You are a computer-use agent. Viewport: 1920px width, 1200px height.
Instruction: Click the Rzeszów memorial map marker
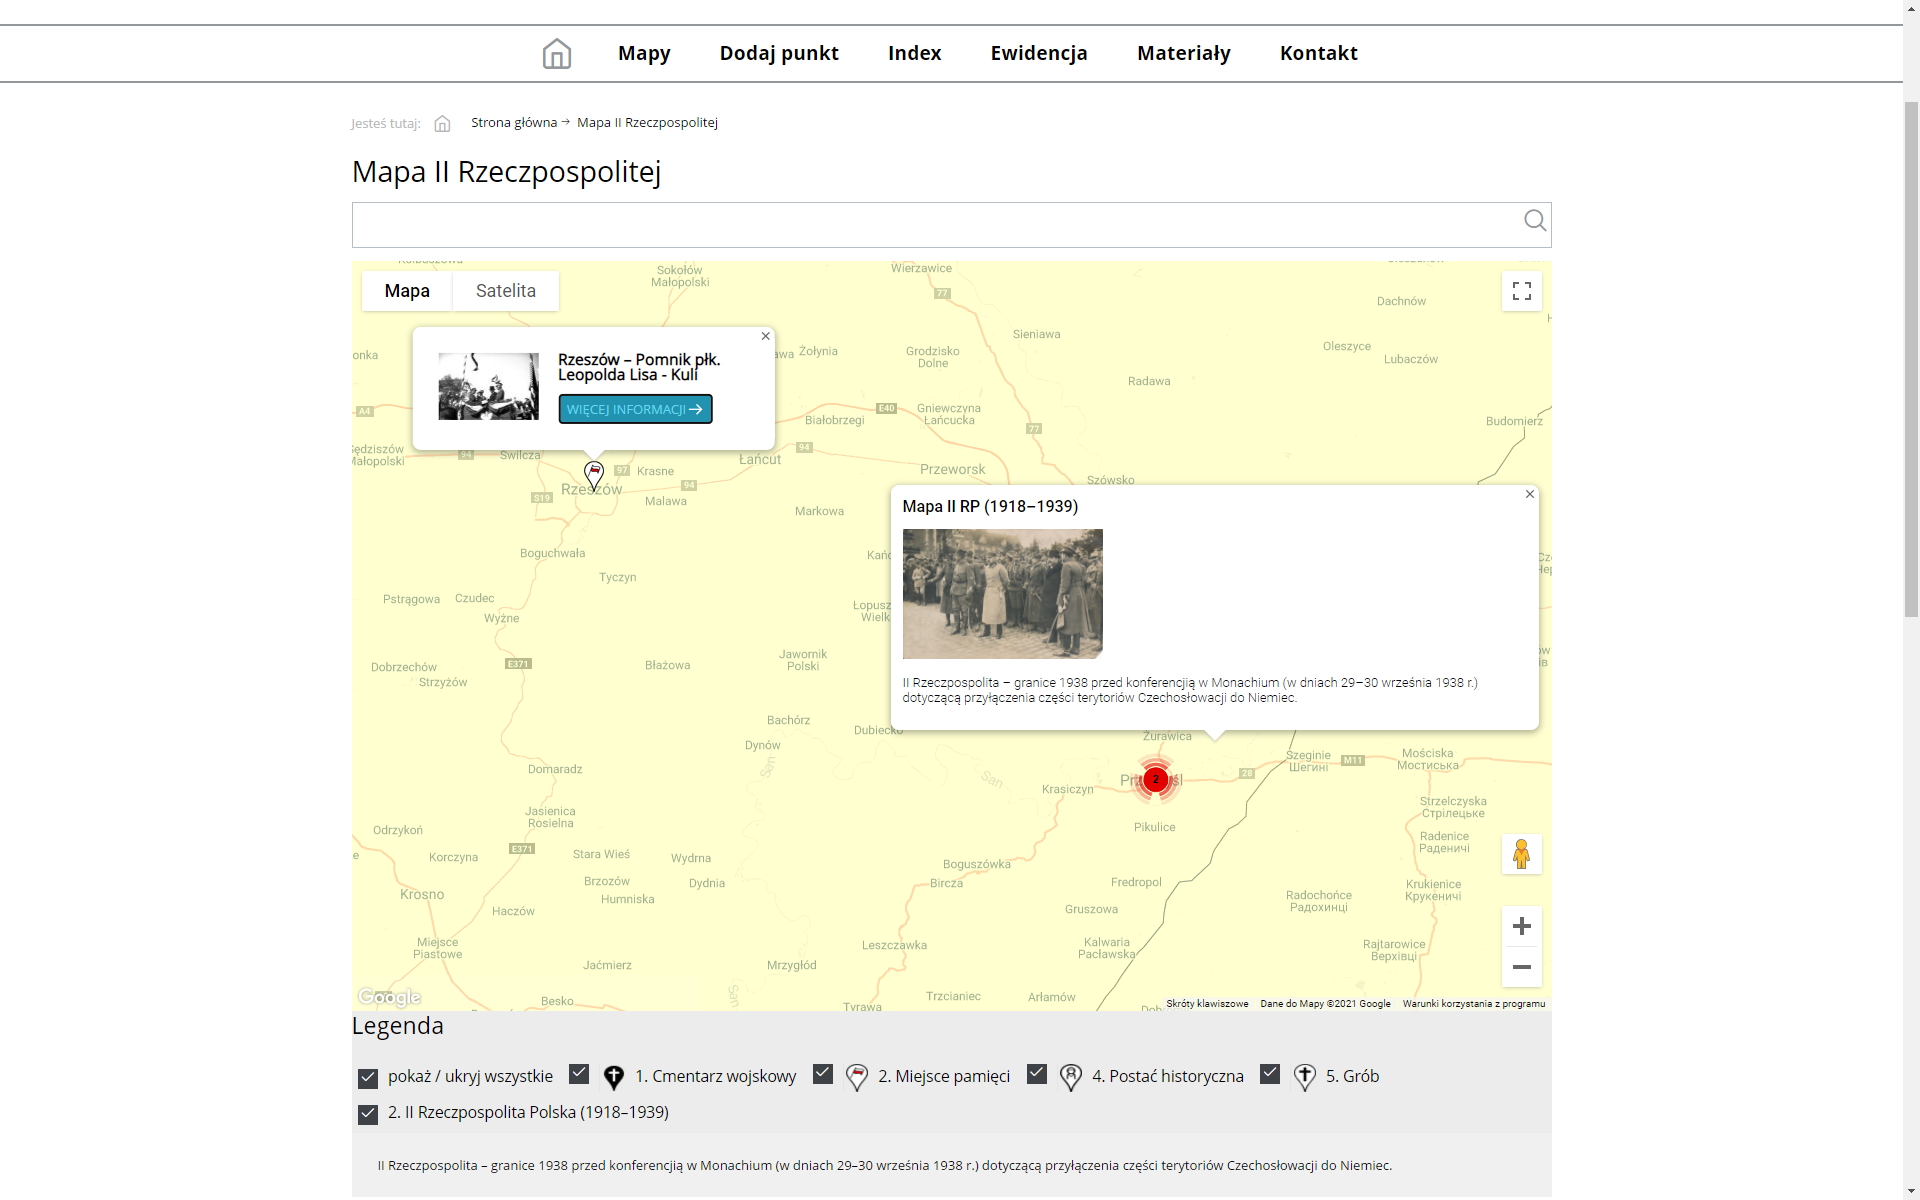click(x=594, y=474)
